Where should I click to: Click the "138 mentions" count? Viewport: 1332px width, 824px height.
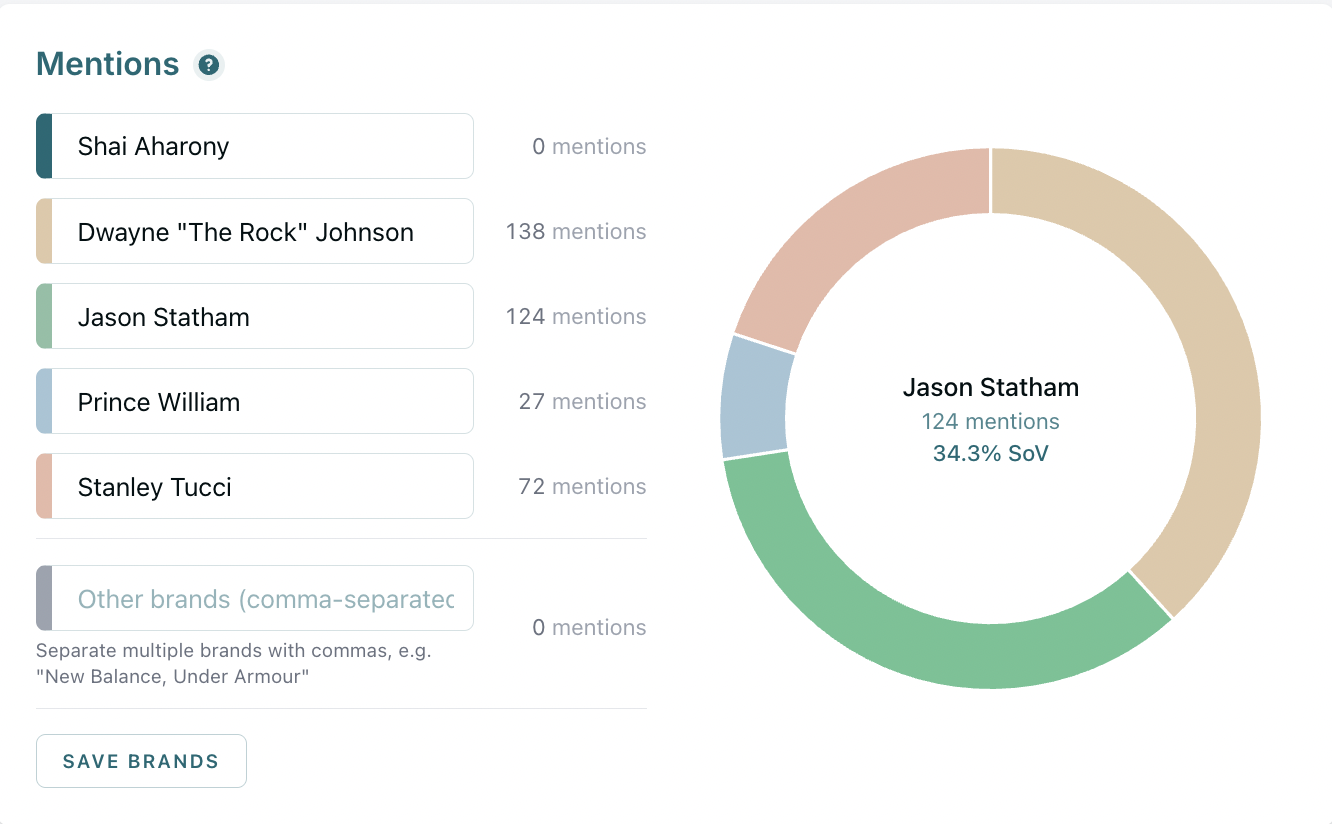pyautogui.click(x=576, y=231)
